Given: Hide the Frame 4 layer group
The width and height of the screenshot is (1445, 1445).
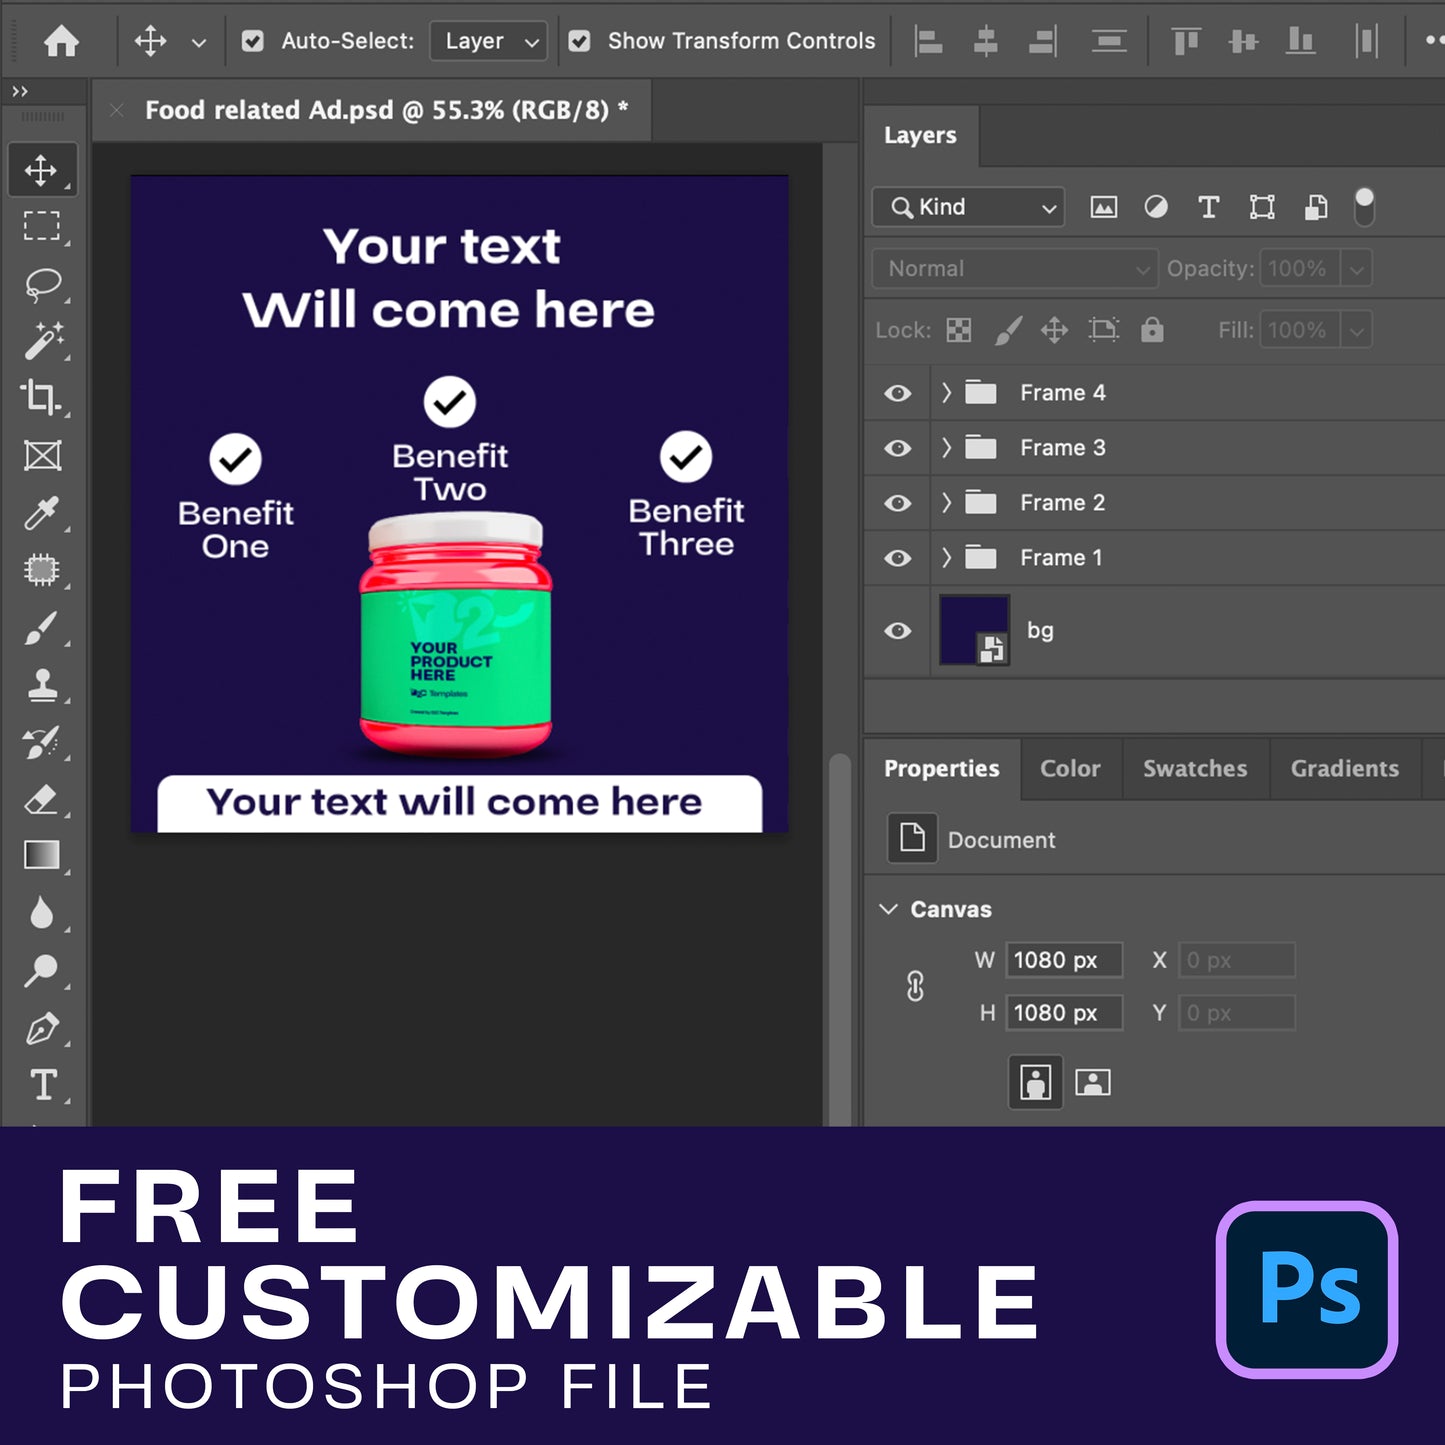Looking at the screenshot, I should pos(897,393).
